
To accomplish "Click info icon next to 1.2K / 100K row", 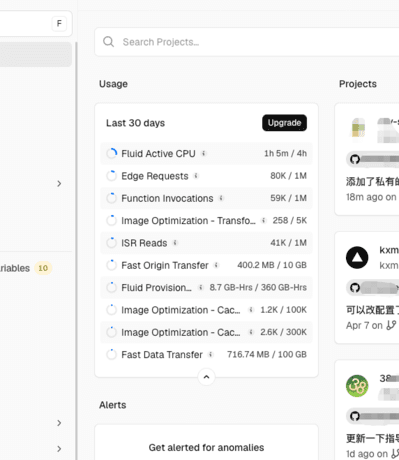I will coord(251,310).
